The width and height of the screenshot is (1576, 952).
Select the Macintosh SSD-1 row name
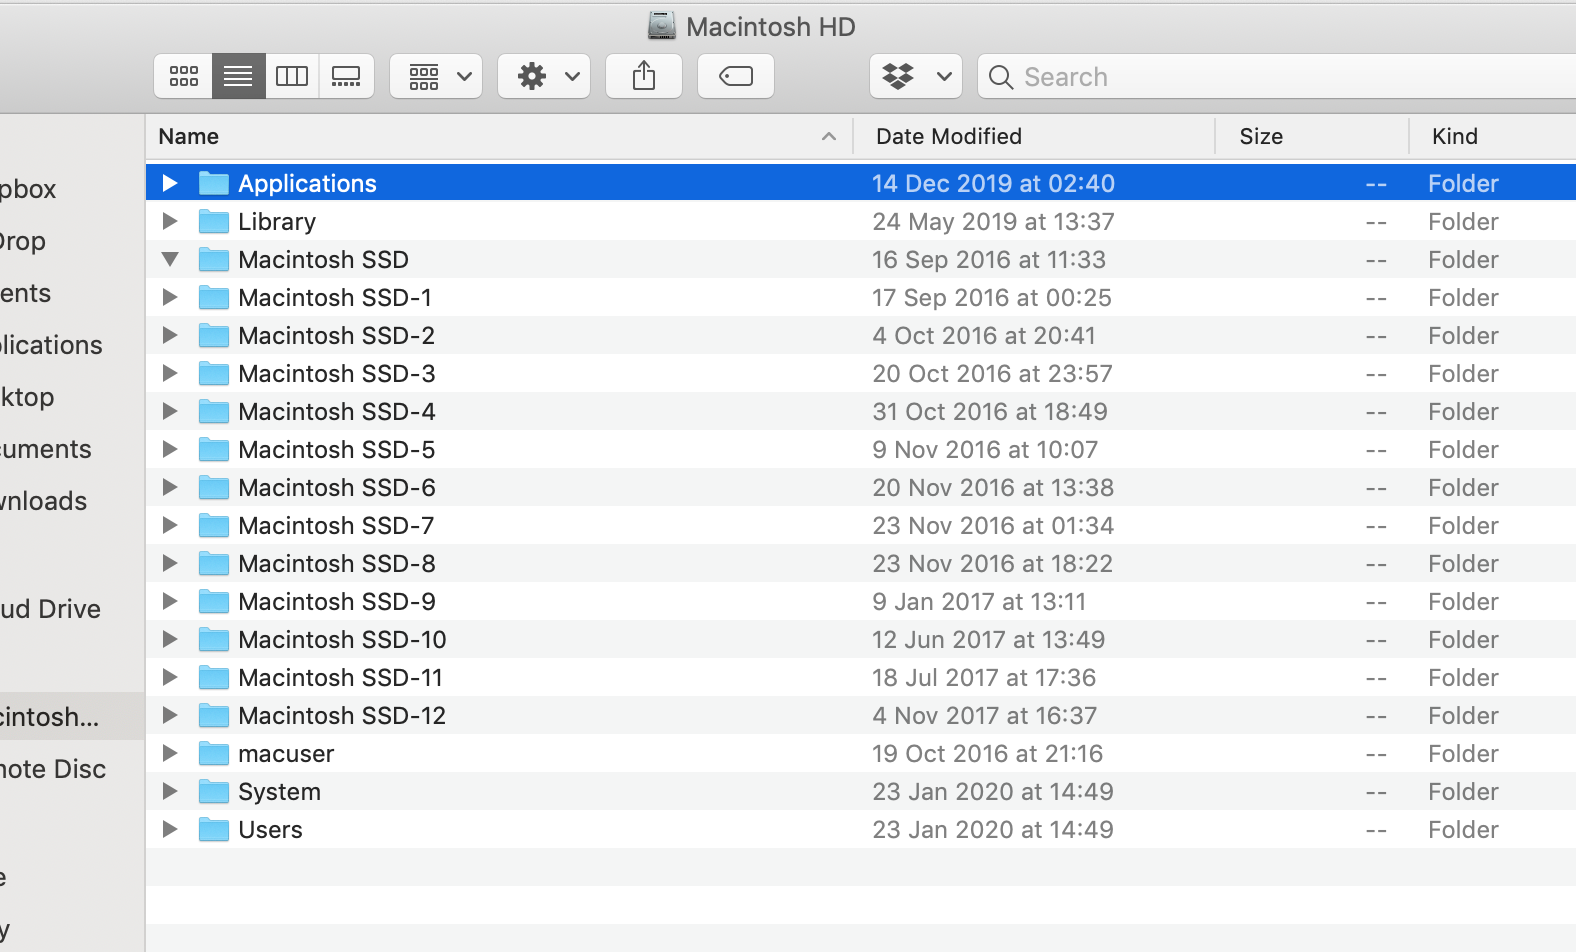pos(335,298)
